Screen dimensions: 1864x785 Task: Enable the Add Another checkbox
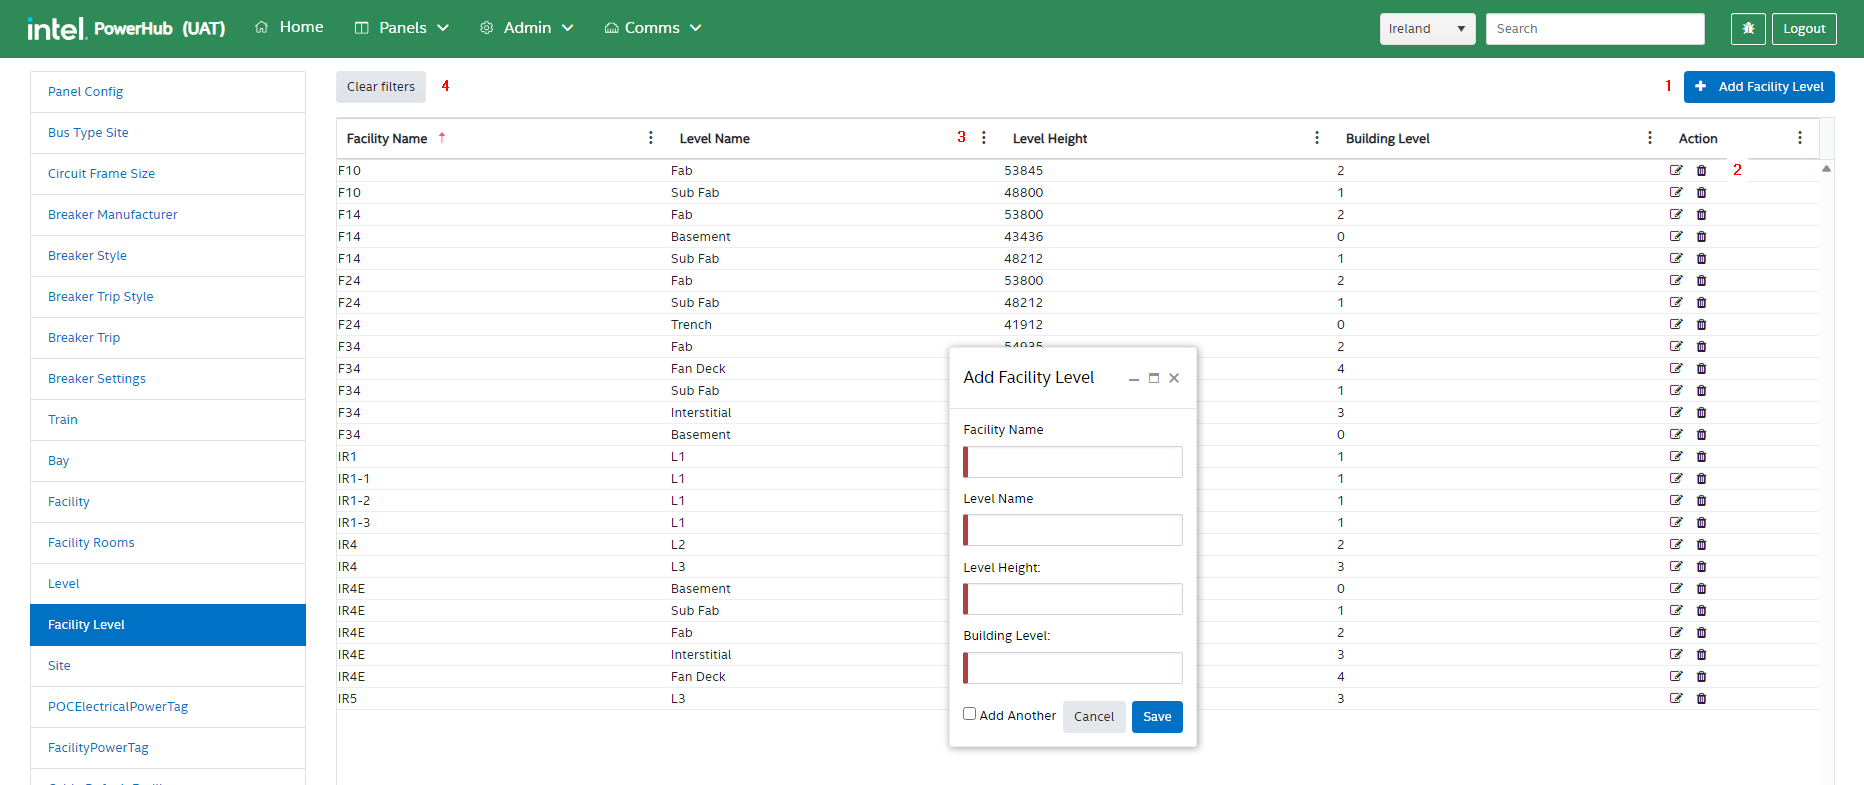pyautogui.click(x=969, y=714)
